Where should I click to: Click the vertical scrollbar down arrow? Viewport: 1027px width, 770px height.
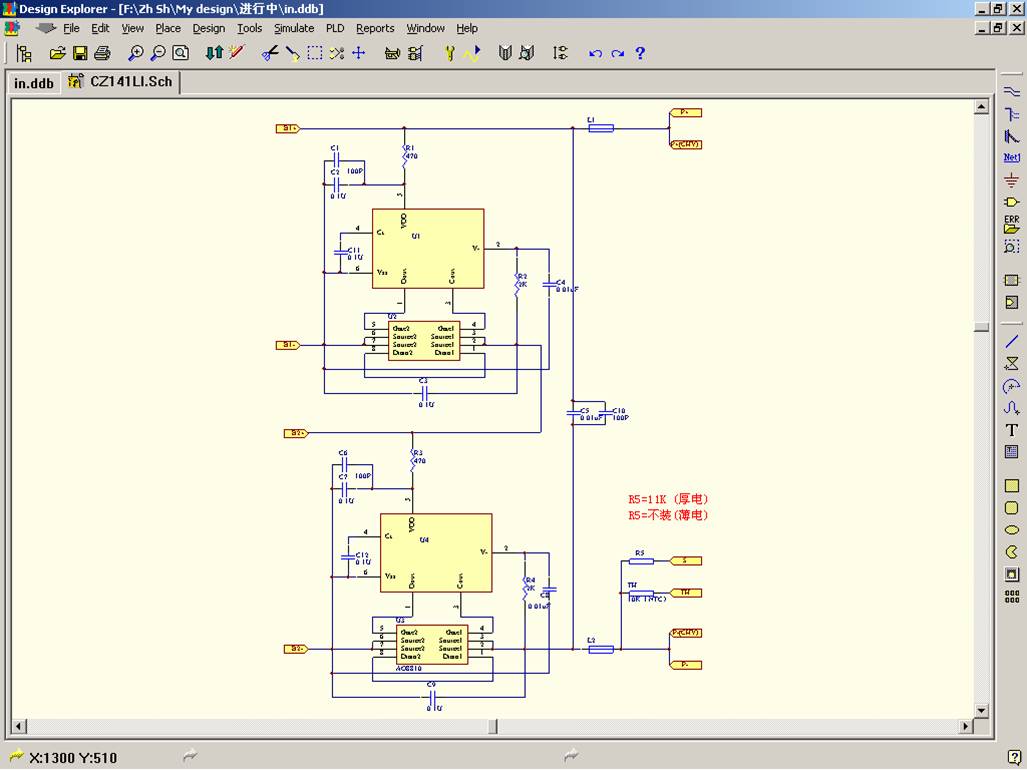(980, 710)
